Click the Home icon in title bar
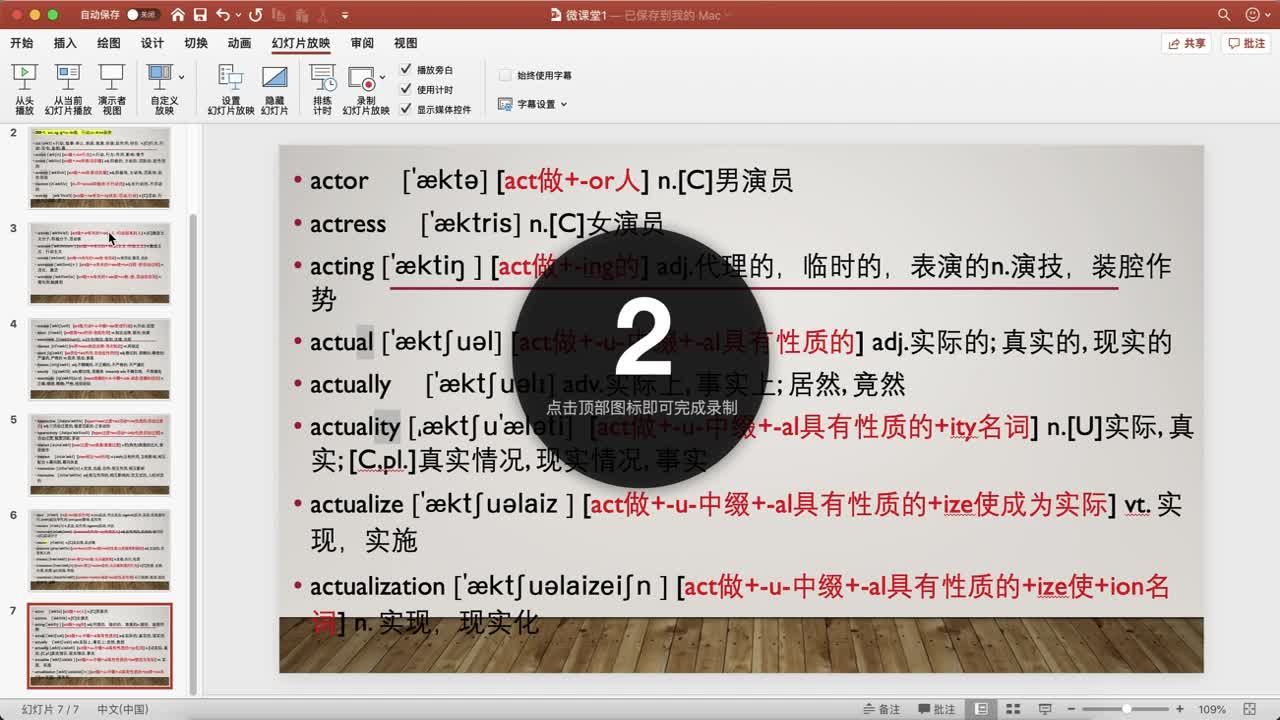 [178, 15]
